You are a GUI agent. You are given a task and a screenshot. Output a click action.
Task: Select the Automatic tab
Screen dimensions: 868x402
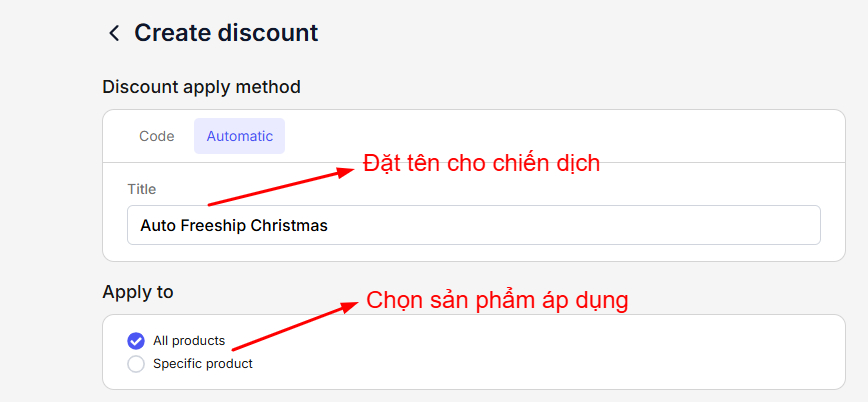pyautogui.click(x=239, y=136)
